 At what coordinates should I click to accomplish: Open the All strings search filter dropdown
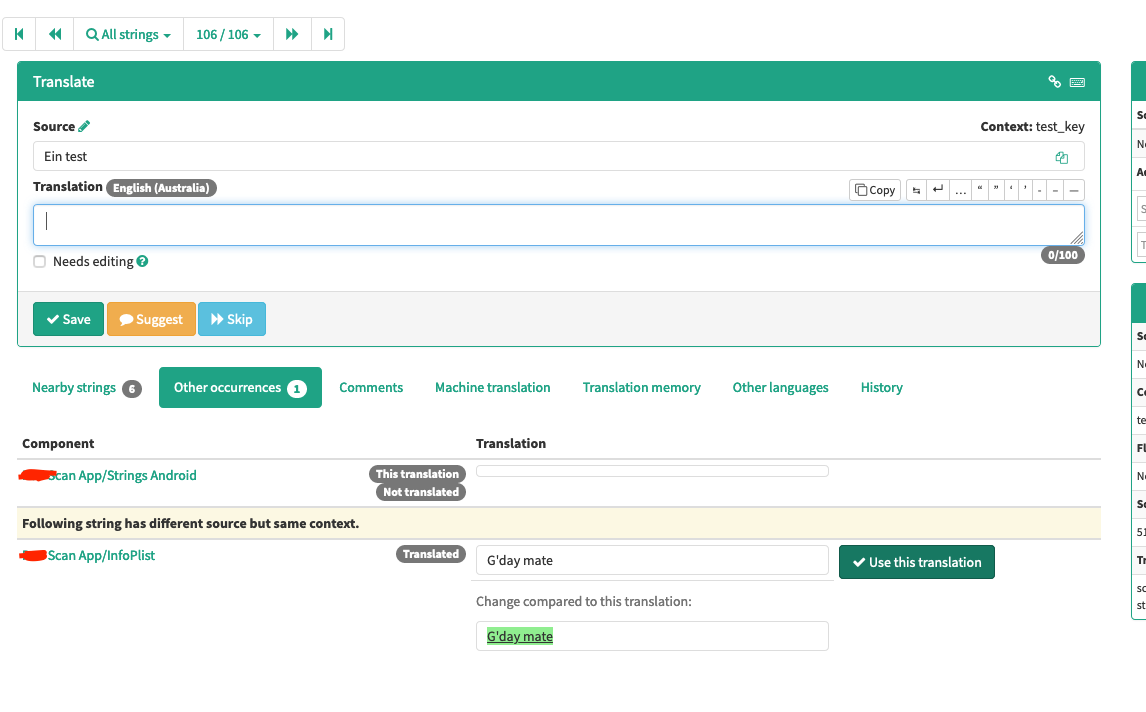point(129,34)
